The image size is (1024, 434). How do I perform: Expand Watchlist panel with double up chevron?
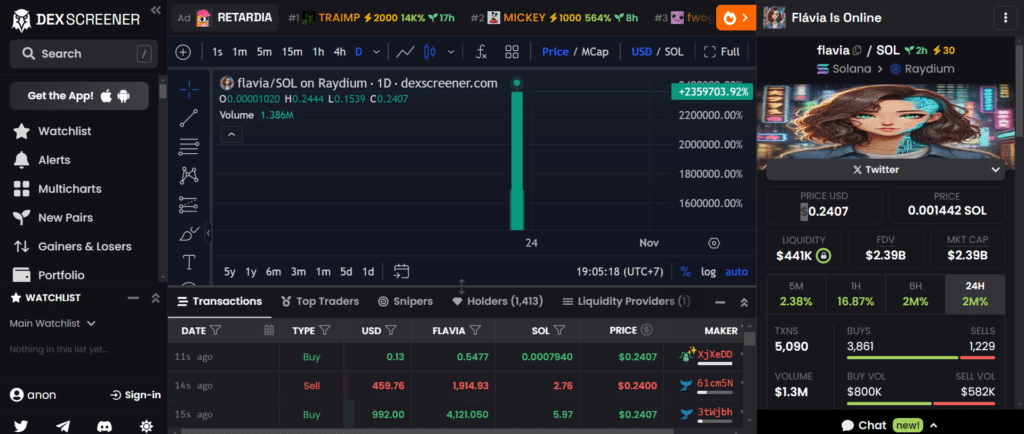(155, 298)
